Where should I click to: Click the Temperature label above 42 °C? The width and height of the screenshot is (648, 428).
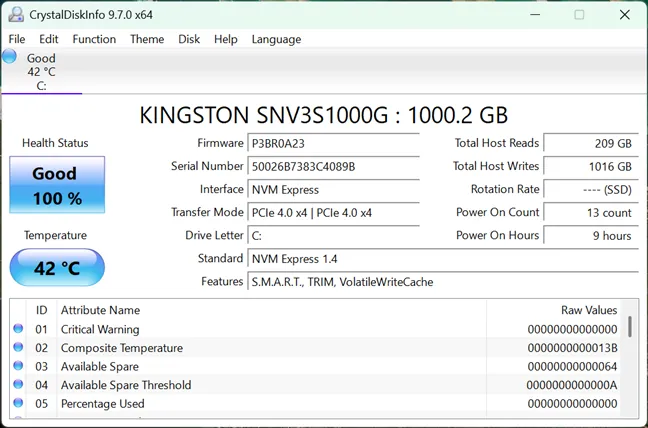(x=55, y=235)
